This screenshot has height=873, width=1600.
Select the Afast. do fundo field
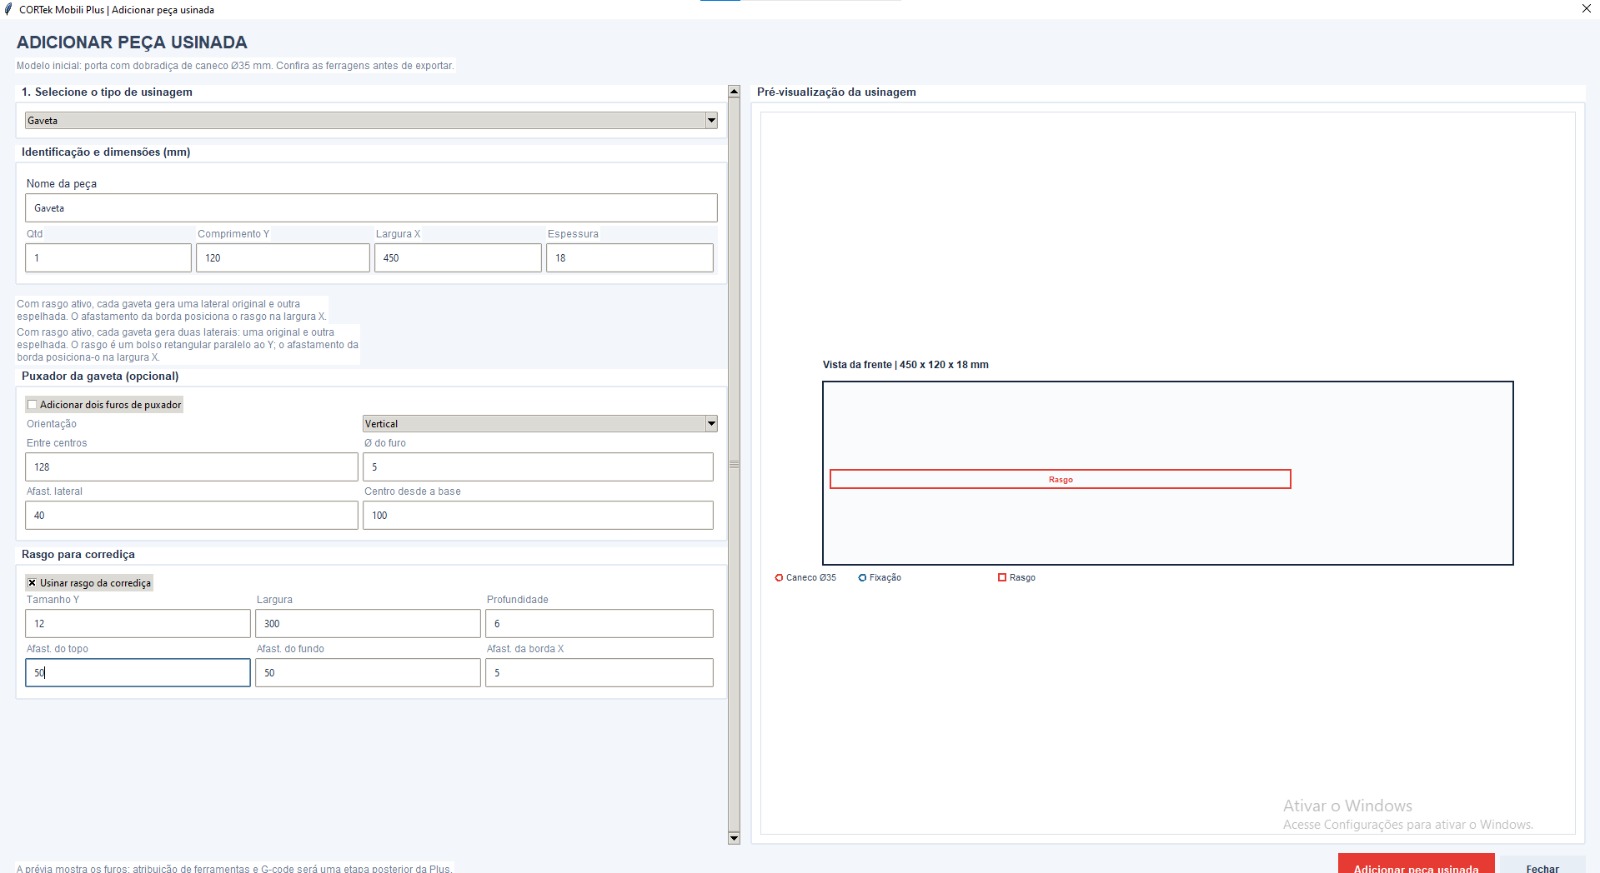(x=368, y=673)
